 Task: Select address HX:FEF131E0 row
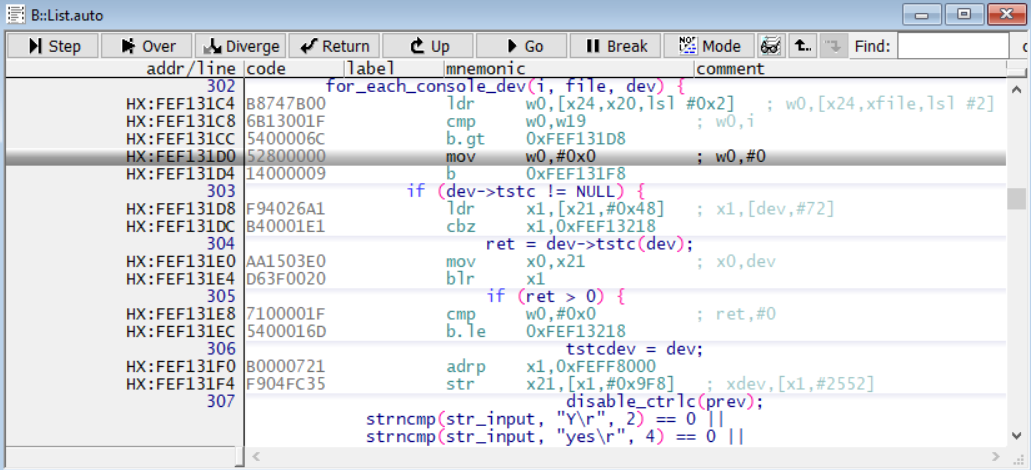506,262
